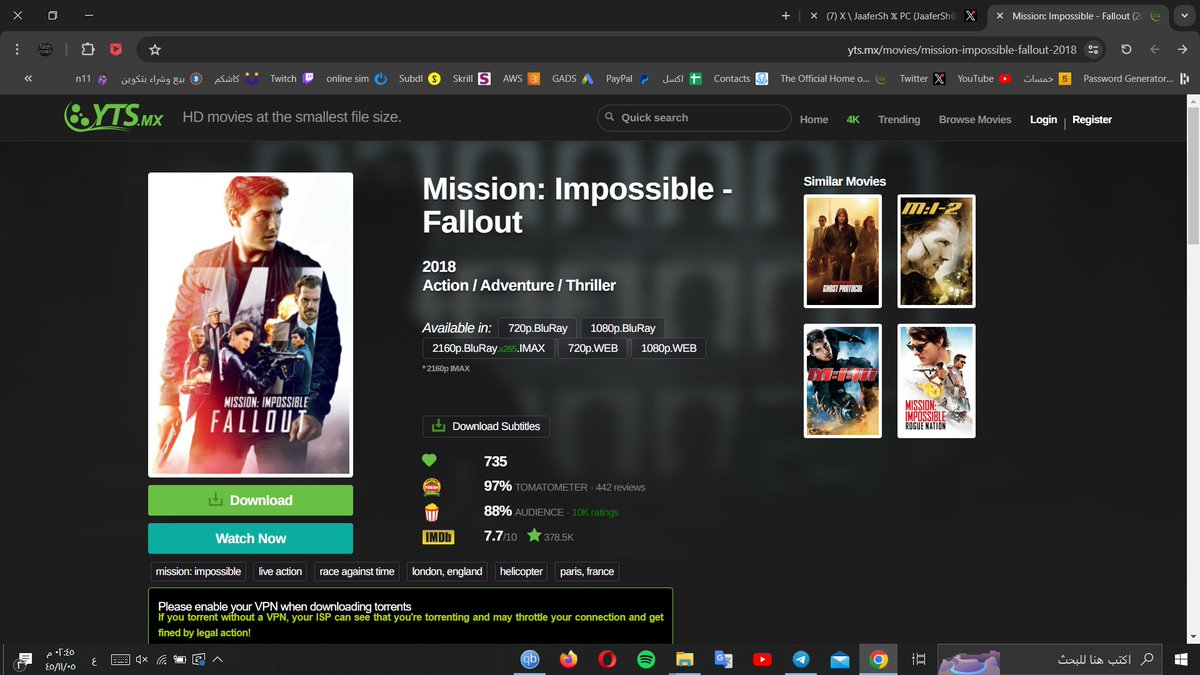The width and height of the screenshot is (1200, 675).
Task: Open the Skrill bookmark
Action: coord(471,78)
